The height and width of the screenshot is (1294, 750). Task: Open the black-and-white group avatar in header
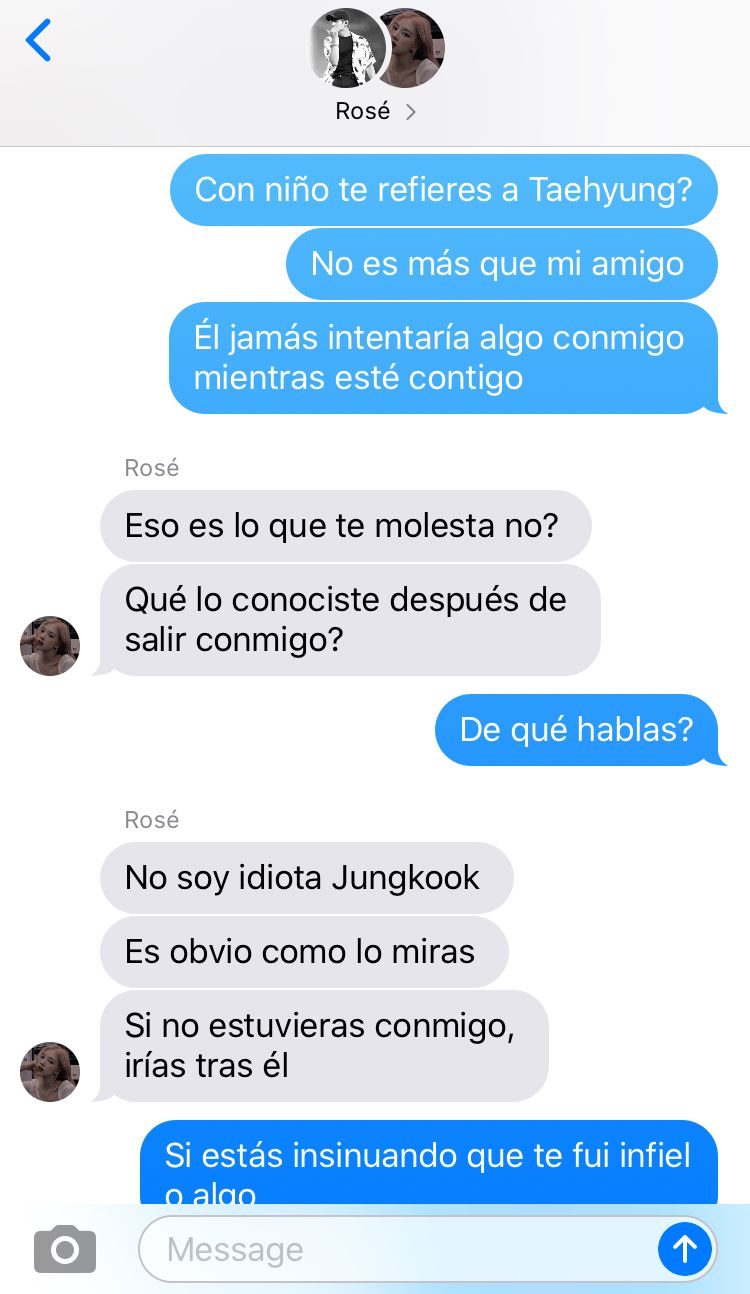(x=346, y=48)
